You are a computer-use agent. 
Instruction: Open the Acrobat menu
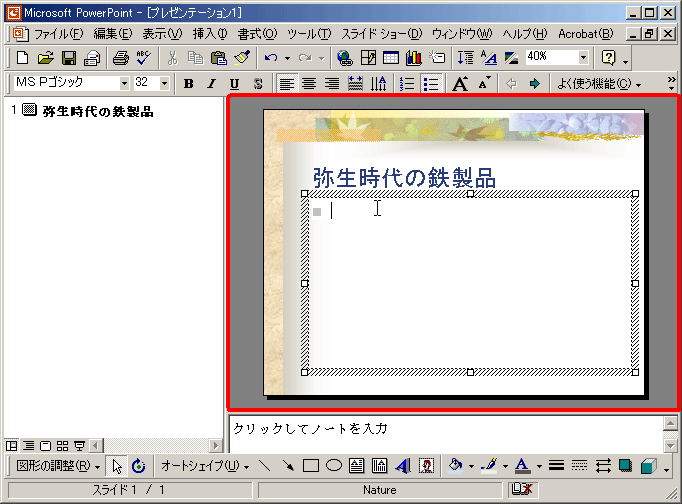click(585, 34)
